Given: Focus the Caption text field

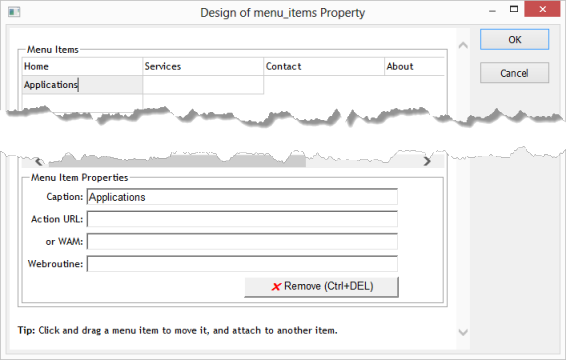Looking at the screenshot, I should [x=242, y=197].
